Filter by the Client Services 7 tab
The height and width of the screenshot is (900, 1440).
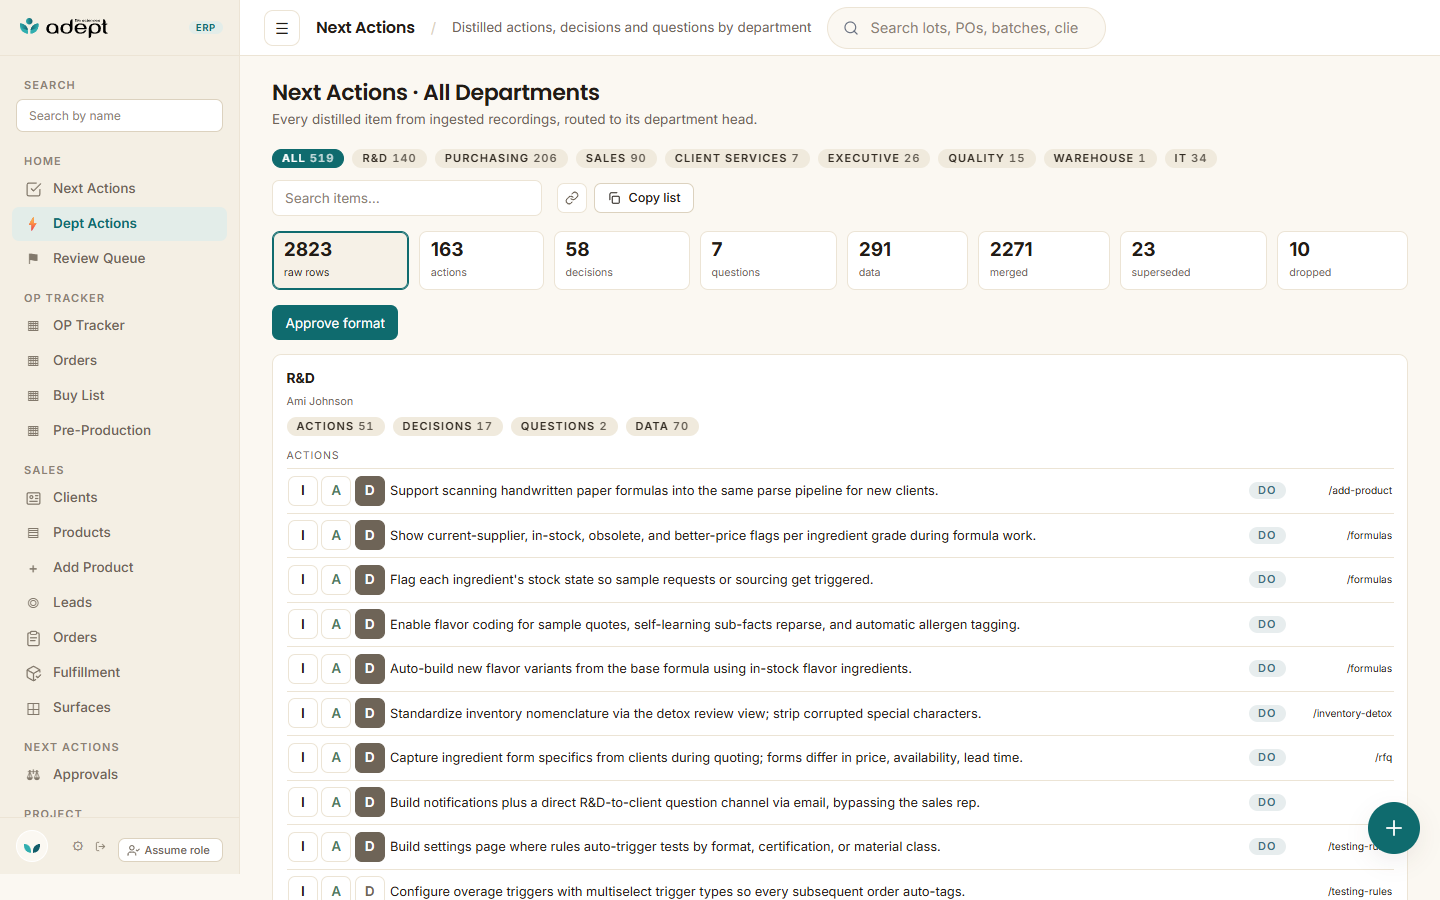737,158
